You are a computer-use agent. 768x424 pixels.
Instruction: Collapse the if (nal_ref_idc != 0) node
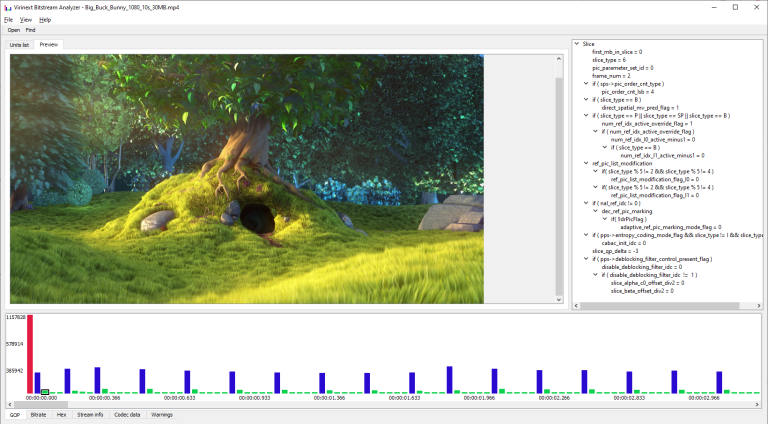(586, 203)
